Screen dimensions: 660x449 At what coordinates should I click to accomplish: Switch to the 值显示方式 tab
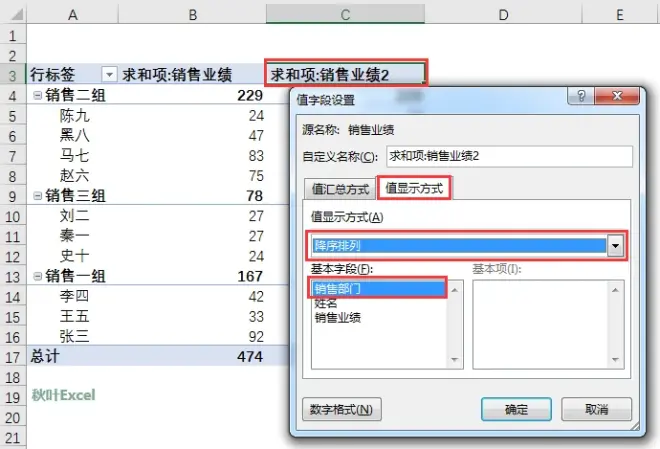coord(414,188)
